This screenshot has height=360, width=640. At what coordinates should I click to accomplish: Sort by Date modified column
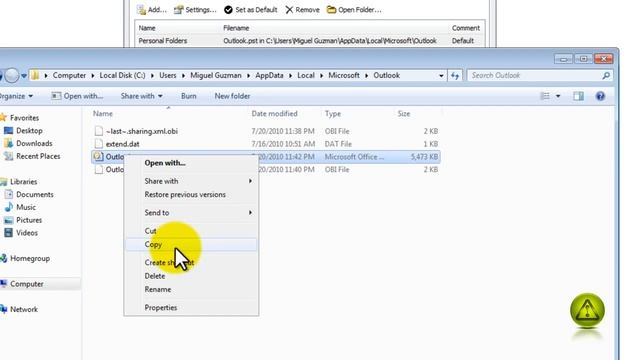point(274,114)
